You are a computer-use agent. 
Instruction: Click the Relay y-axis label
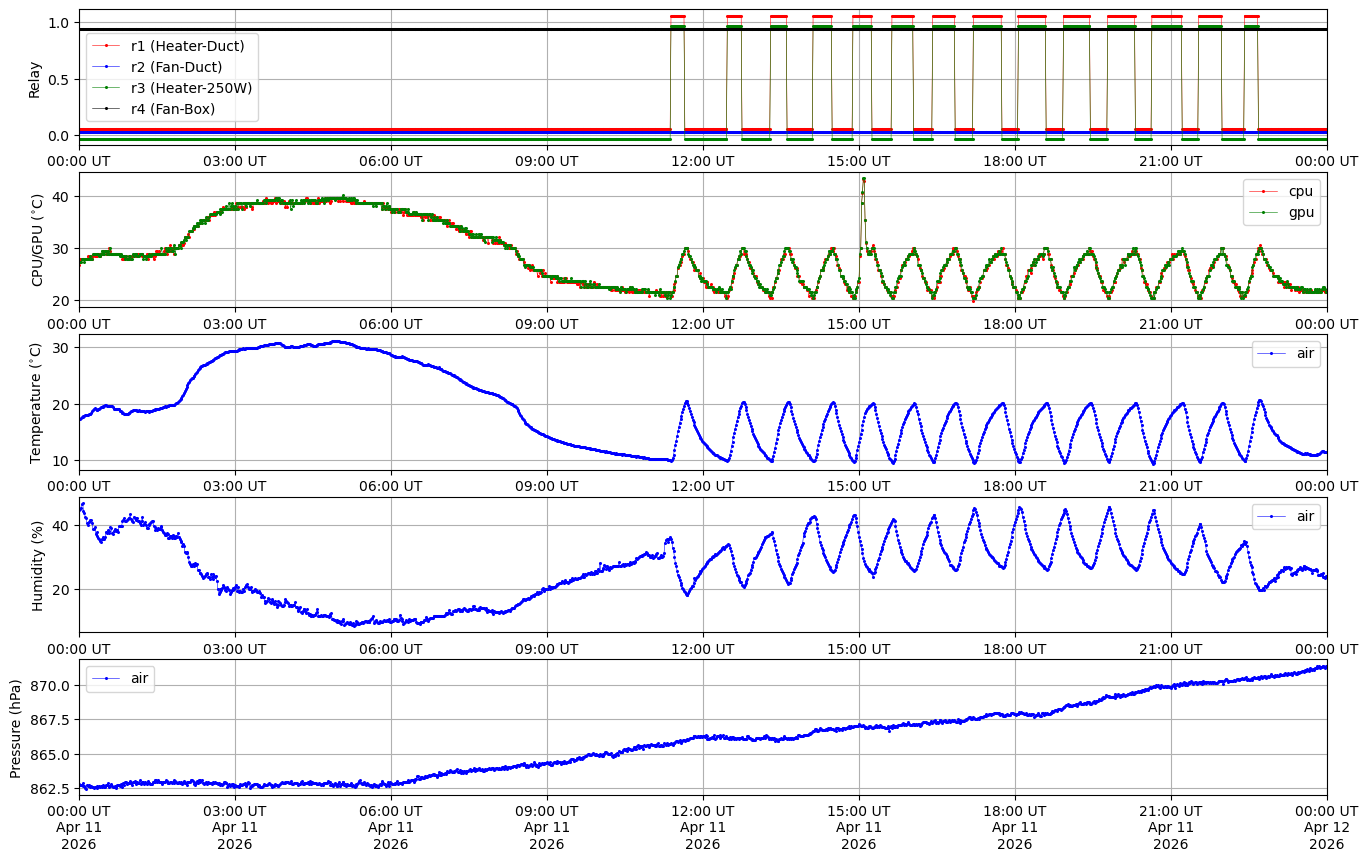pyautogui.click(x=35, y=79)
